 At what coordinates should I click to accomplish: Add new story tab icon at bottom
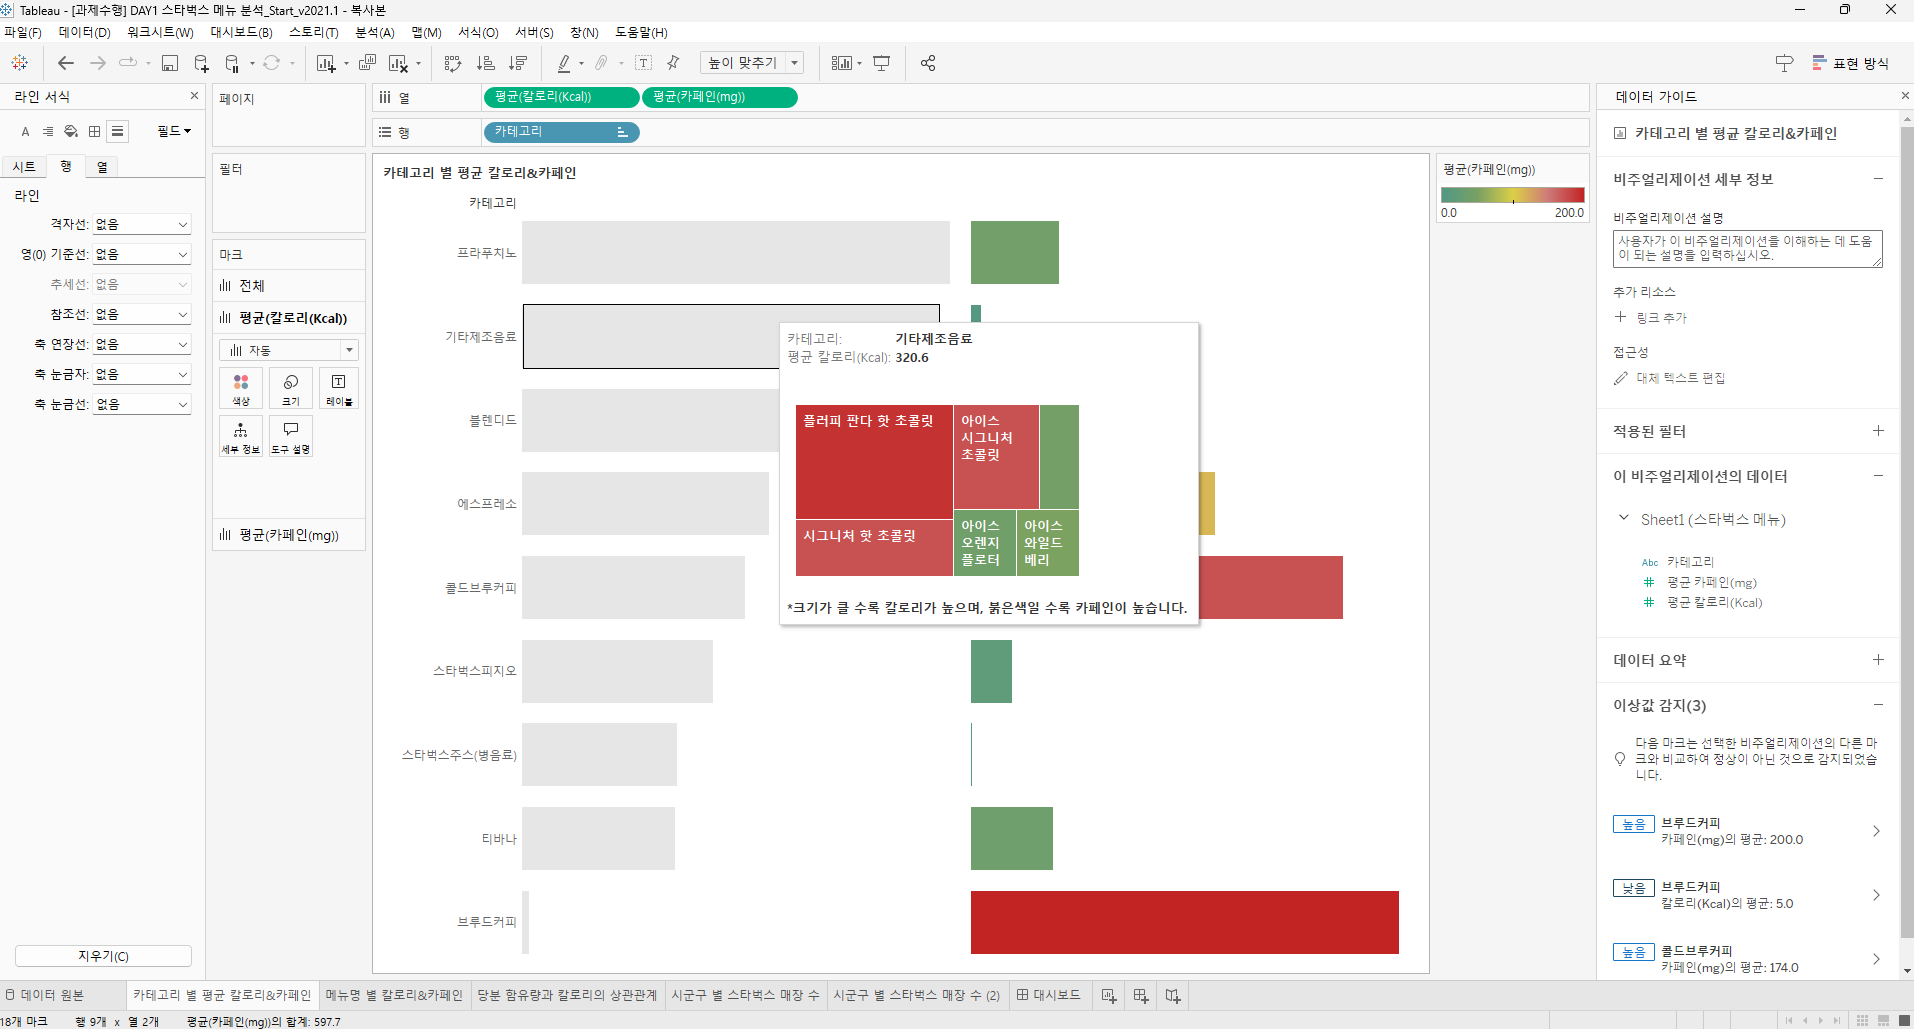pos(1173,995)
